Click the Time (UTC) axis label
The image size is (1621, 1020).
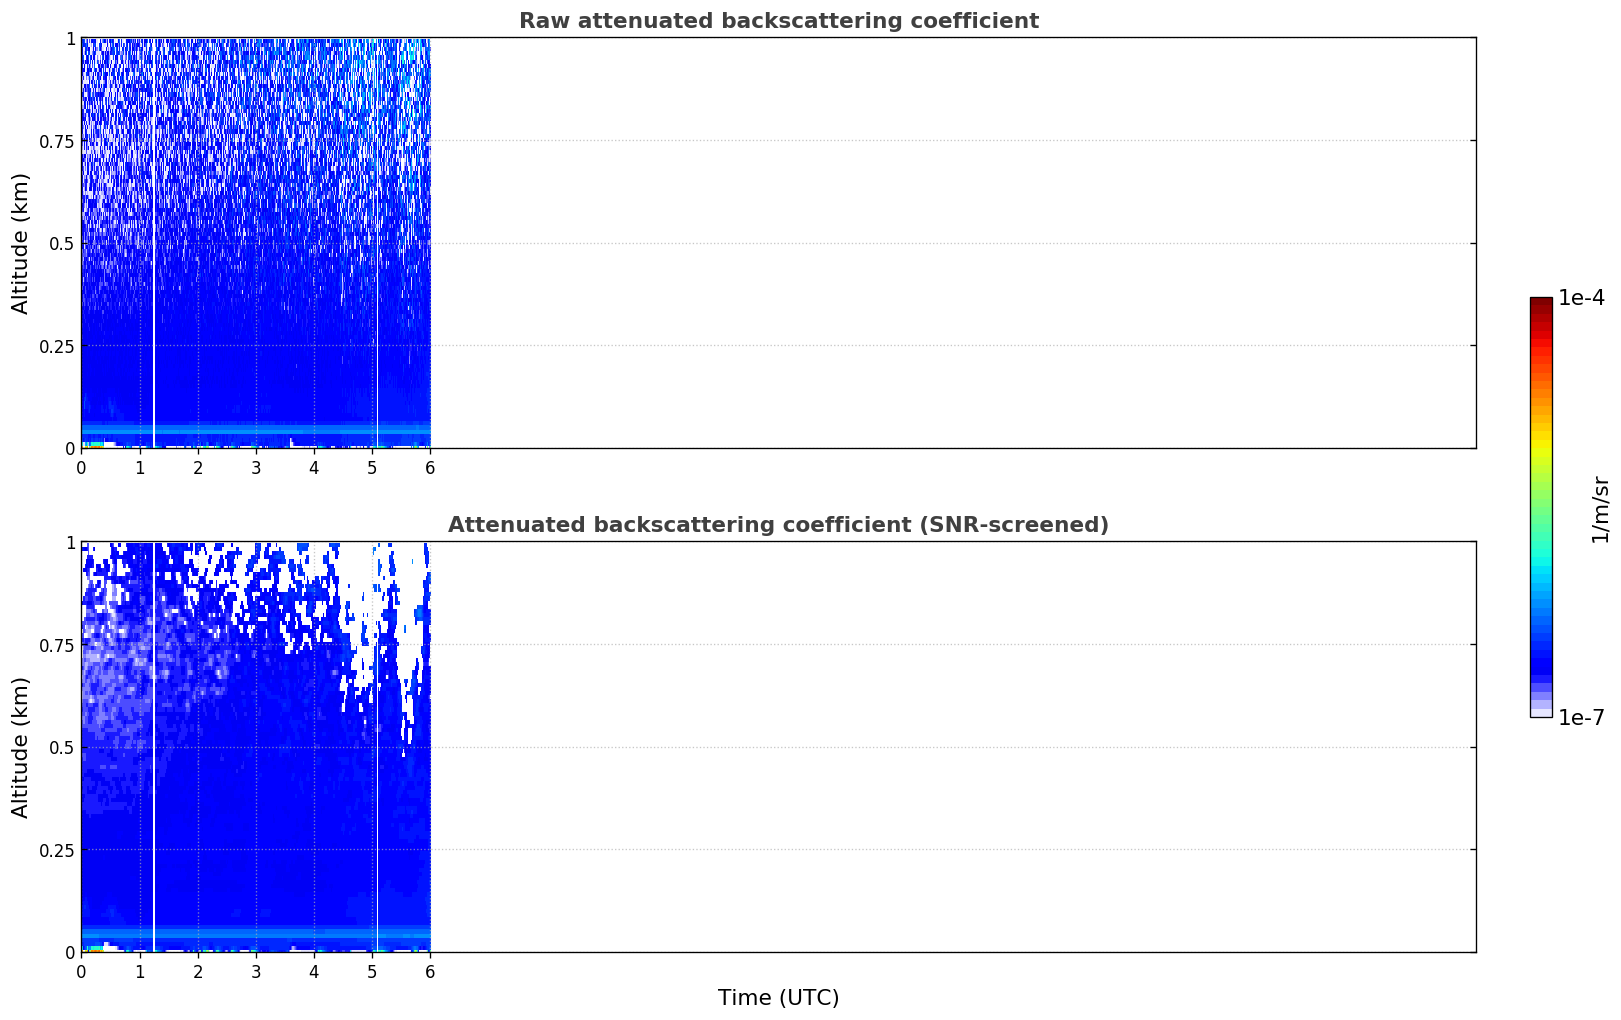click(x=778, y=998)
